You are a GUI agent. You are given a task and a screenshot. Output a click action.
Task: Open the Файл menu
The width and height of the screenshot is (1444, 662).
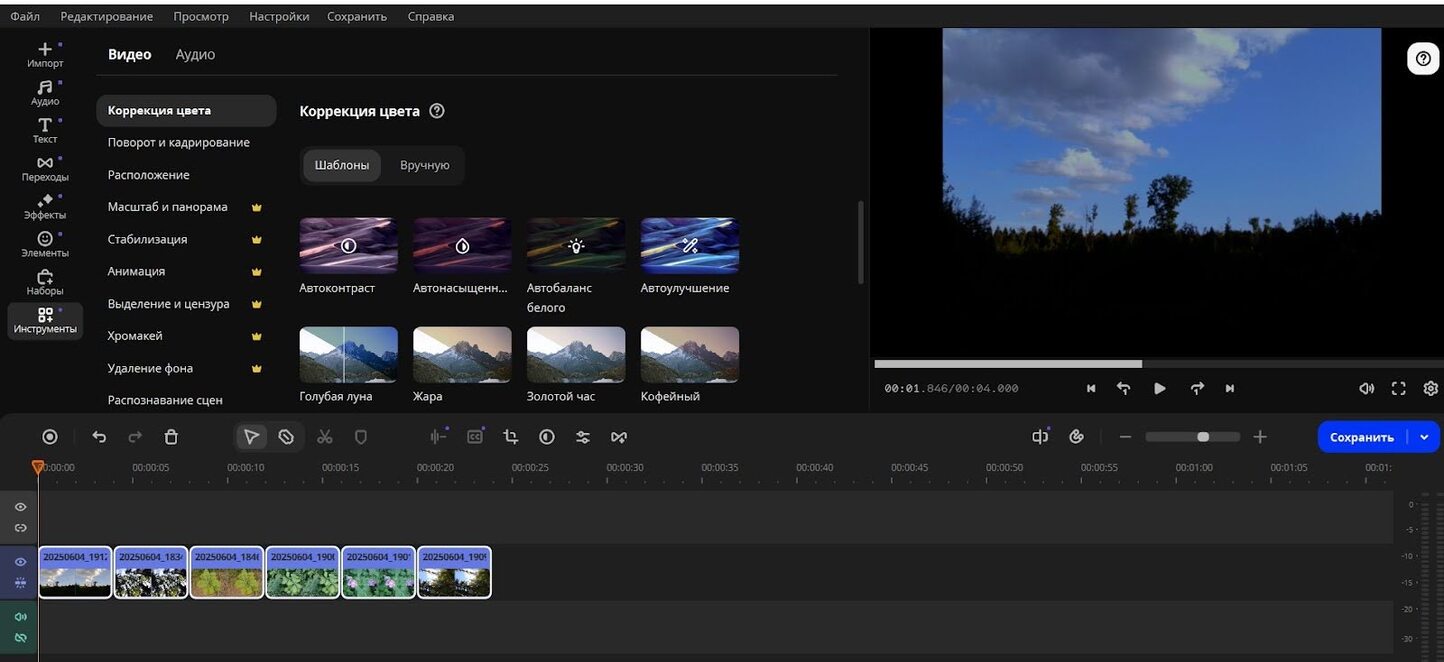coord(25,16)
